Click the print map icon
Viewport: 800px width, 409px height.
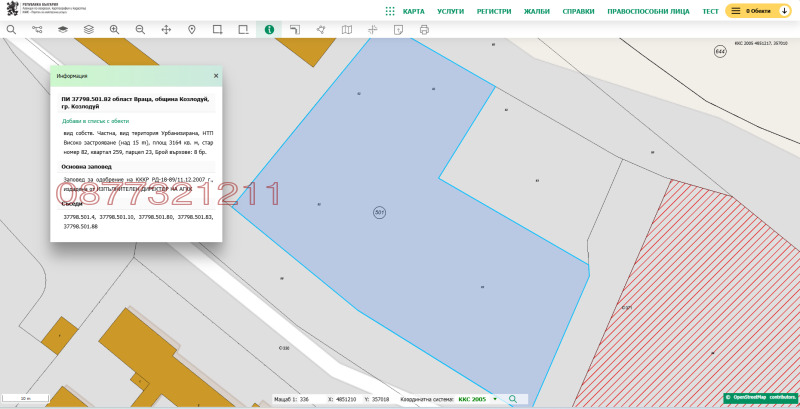pos(424,30)
